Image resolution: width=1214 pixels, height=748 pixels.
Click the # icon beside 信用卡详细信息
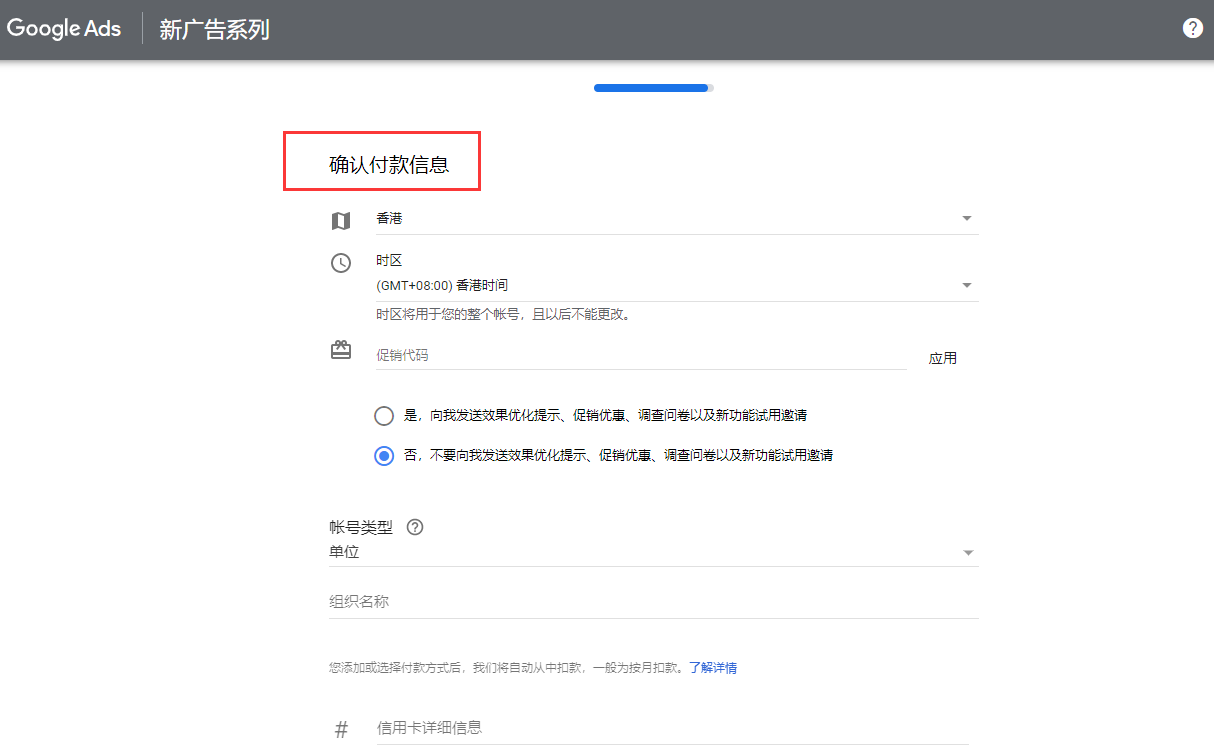click(341, 730)
